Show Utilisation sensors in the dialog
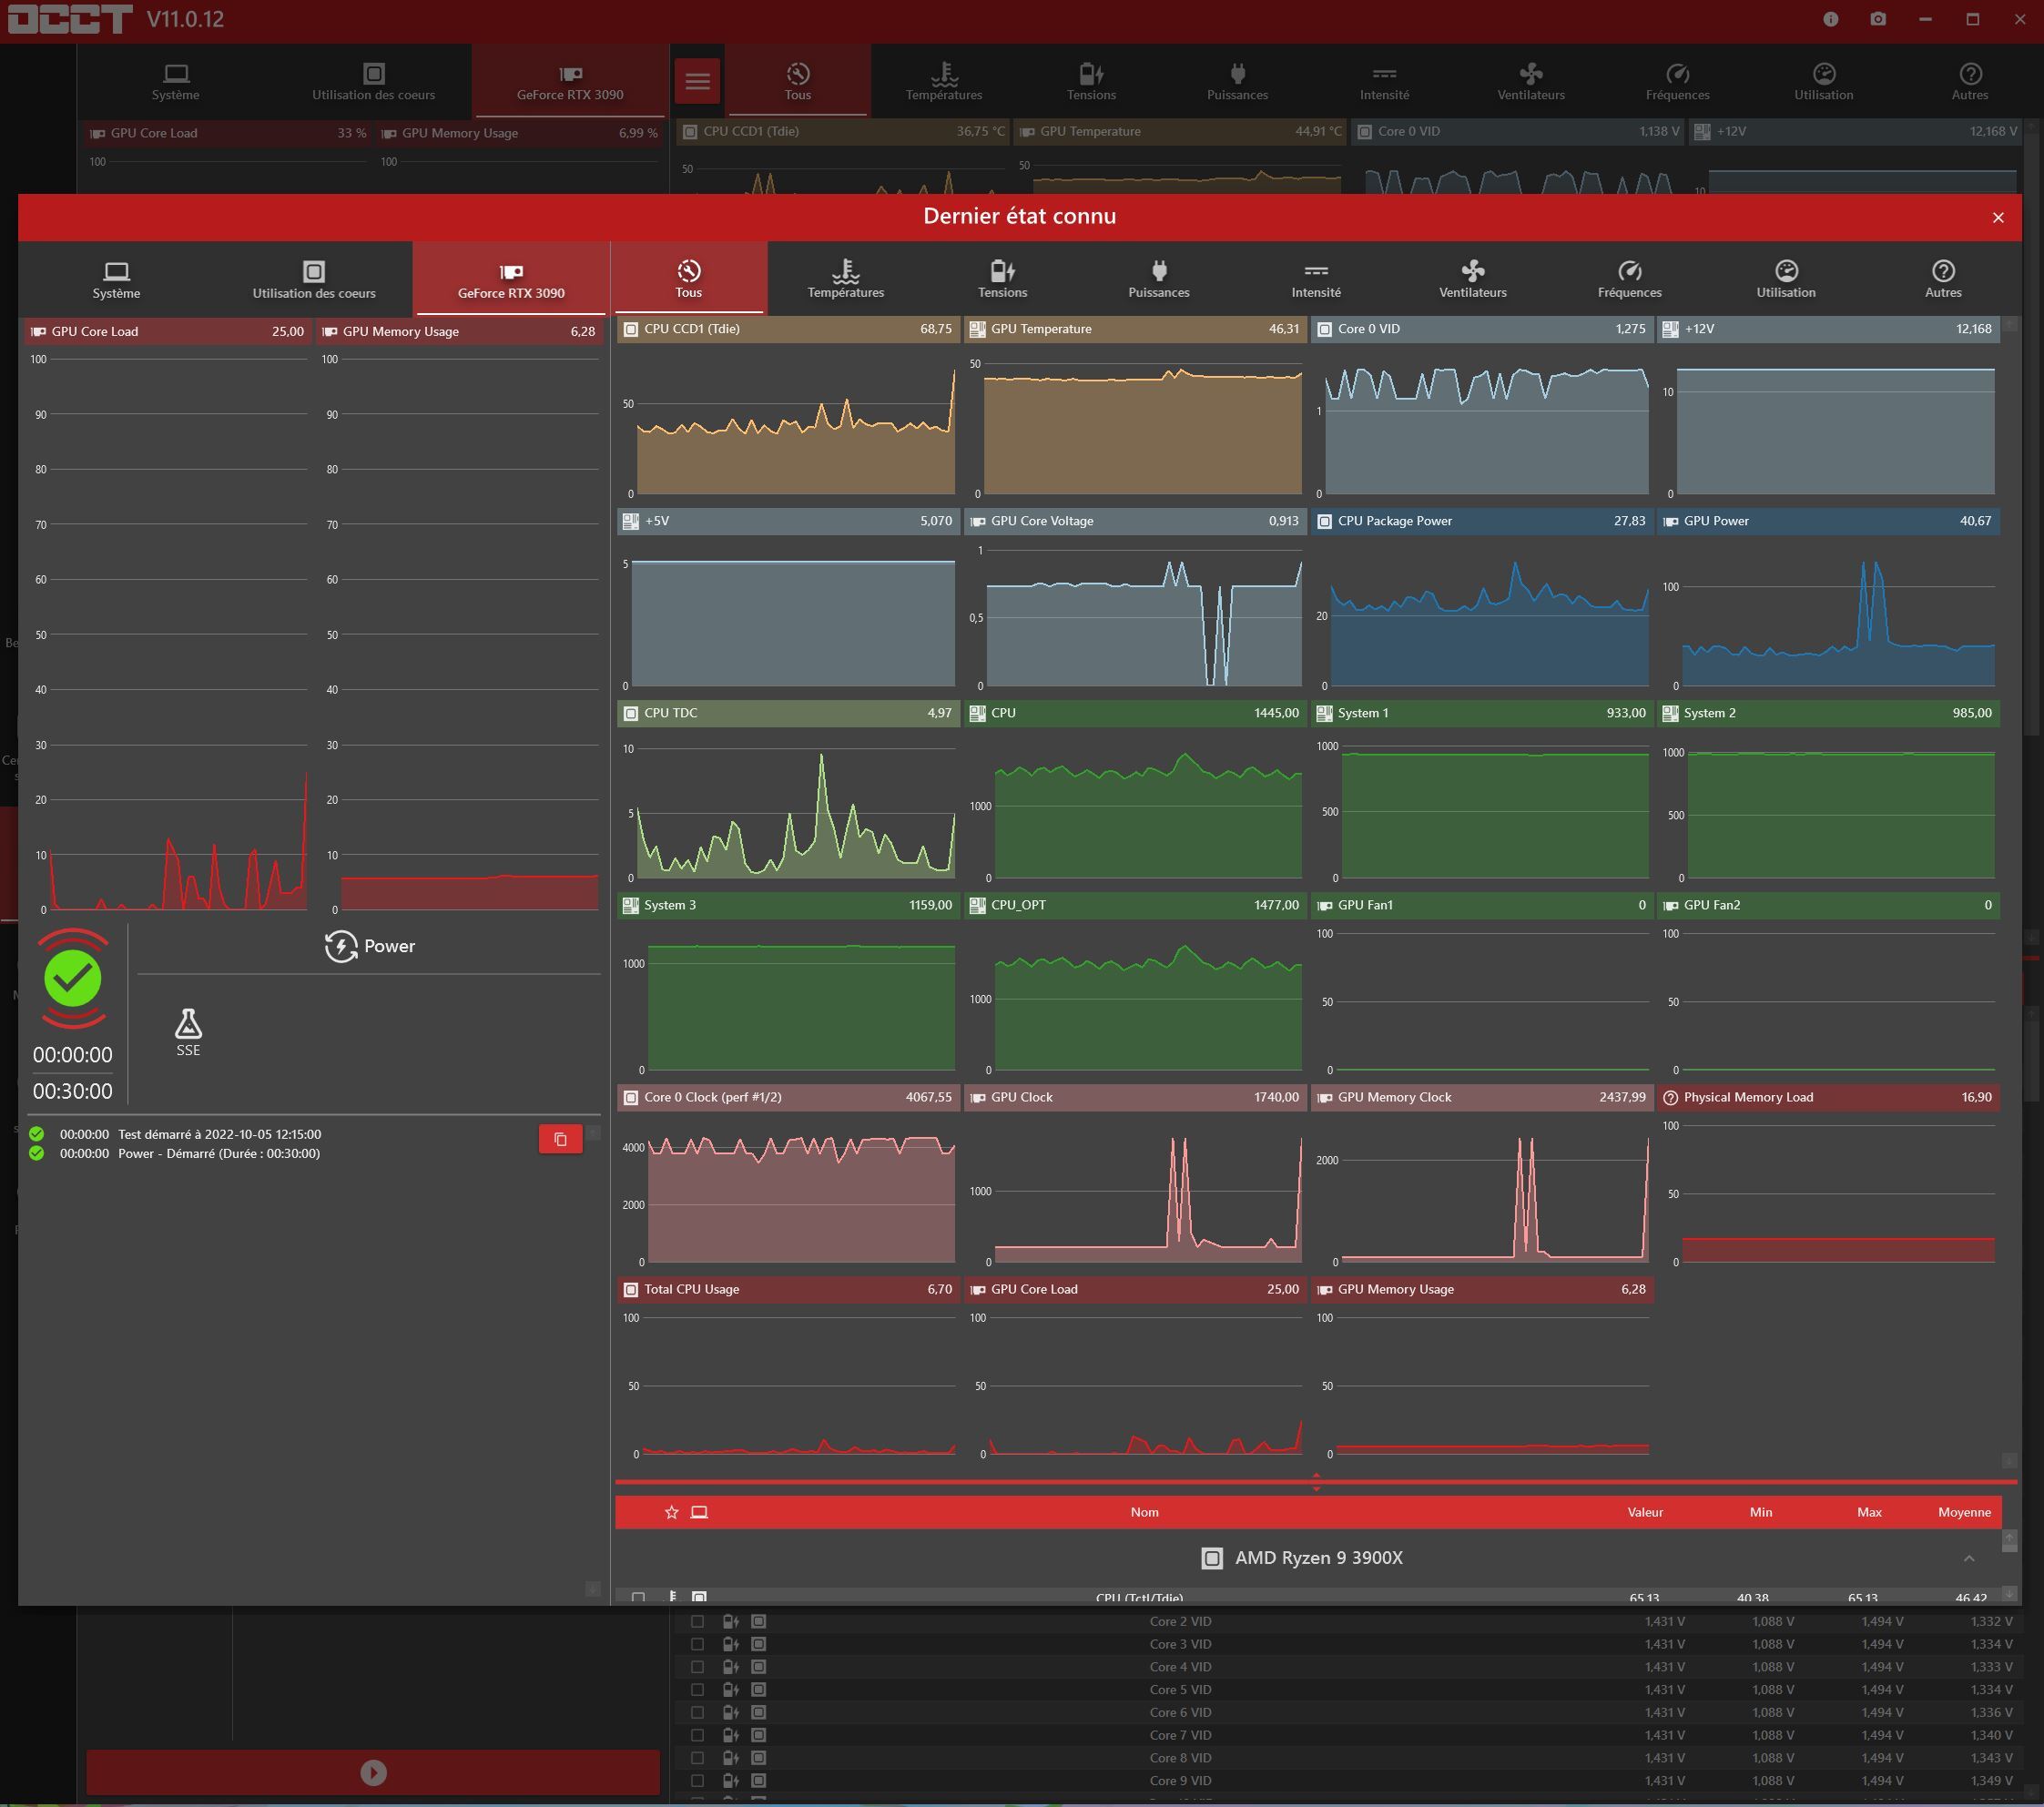Image resolution: width=2044 pixels, height=1807 pixels. tap(1786, 279)
